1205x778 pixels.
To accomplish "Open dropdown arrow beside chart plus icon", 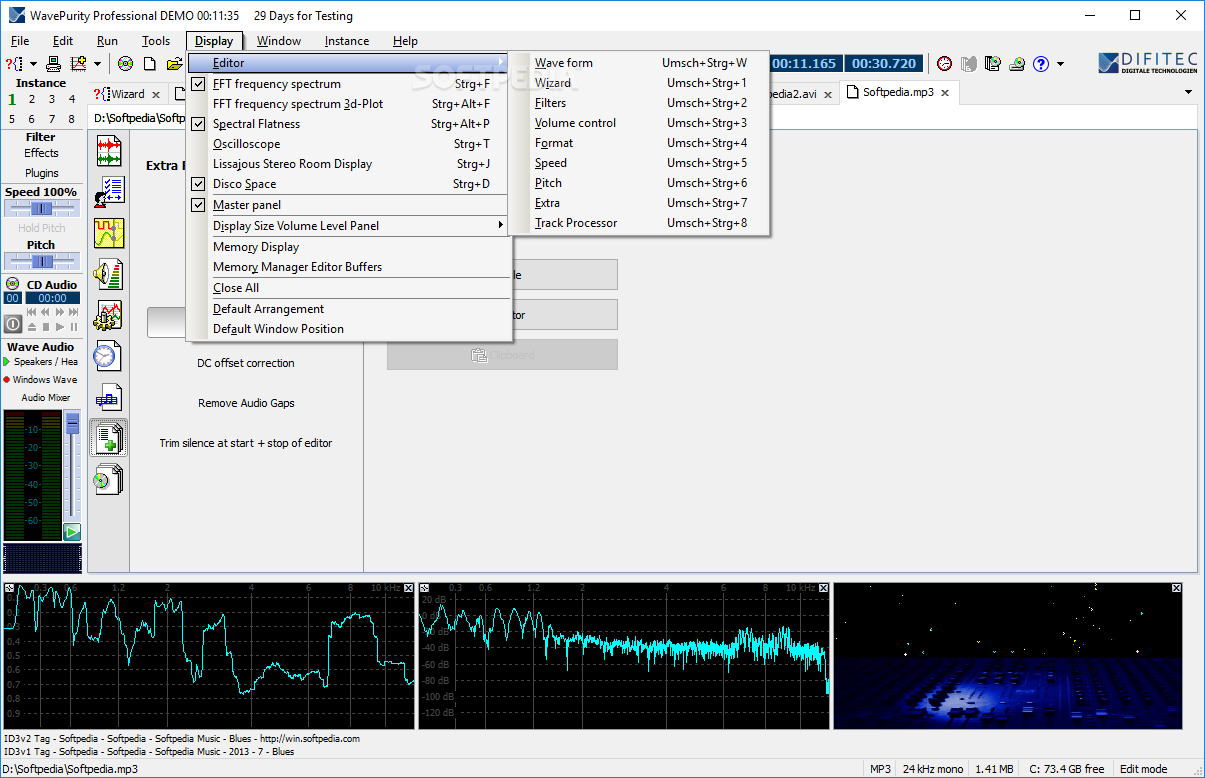I will click(x=97, y=64).
